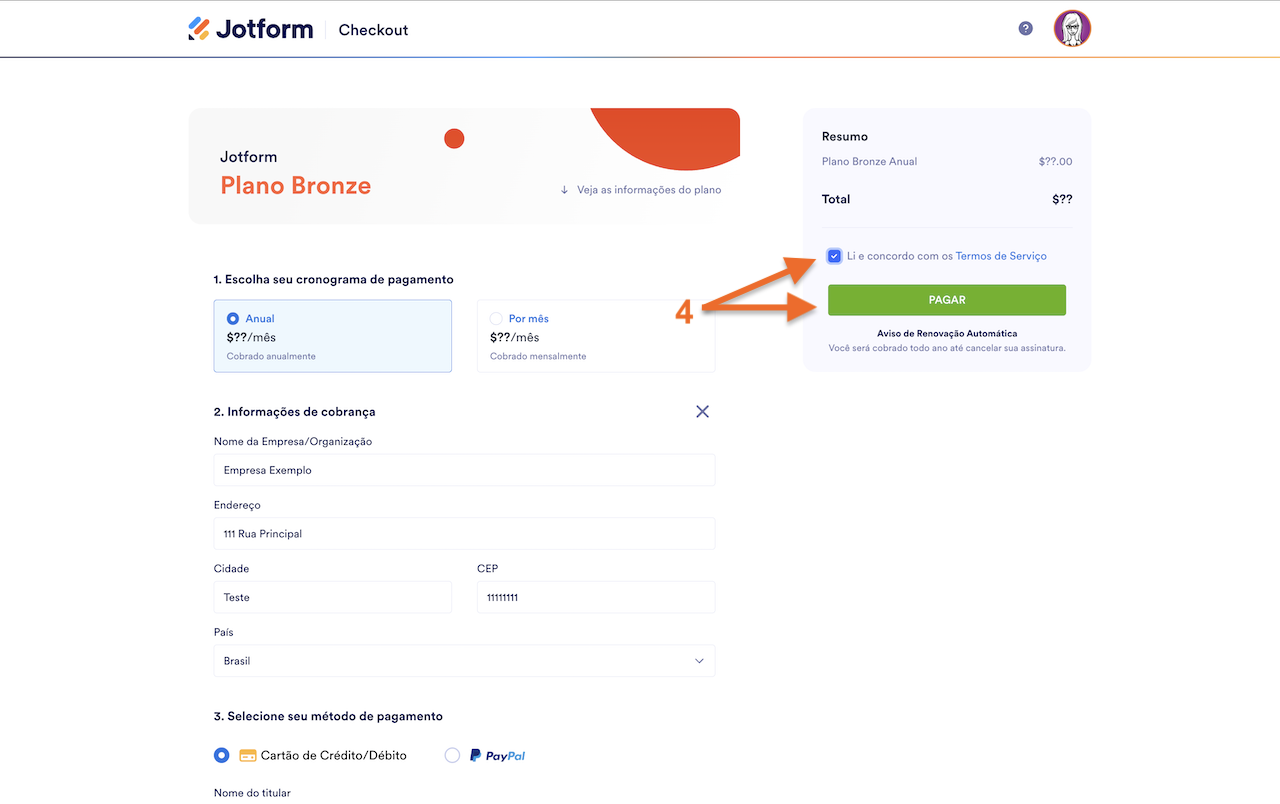Expand the chevron on the Brasil selector
Screen dimensions: 1280x804
click(x=700, y=661)
